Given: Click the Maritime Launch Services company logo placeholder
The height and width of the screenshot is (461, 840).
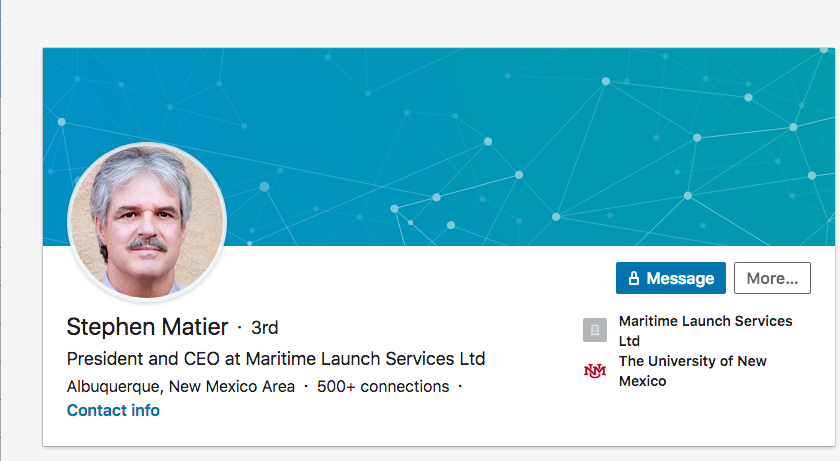Looking at the screenshot, I should pyautogui.click(x=594, y=330).
